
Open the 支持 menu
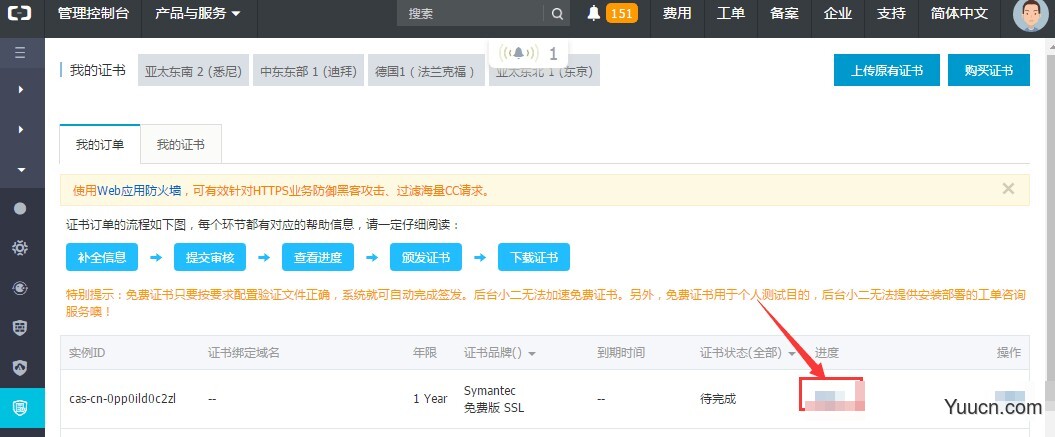(892, 13)
